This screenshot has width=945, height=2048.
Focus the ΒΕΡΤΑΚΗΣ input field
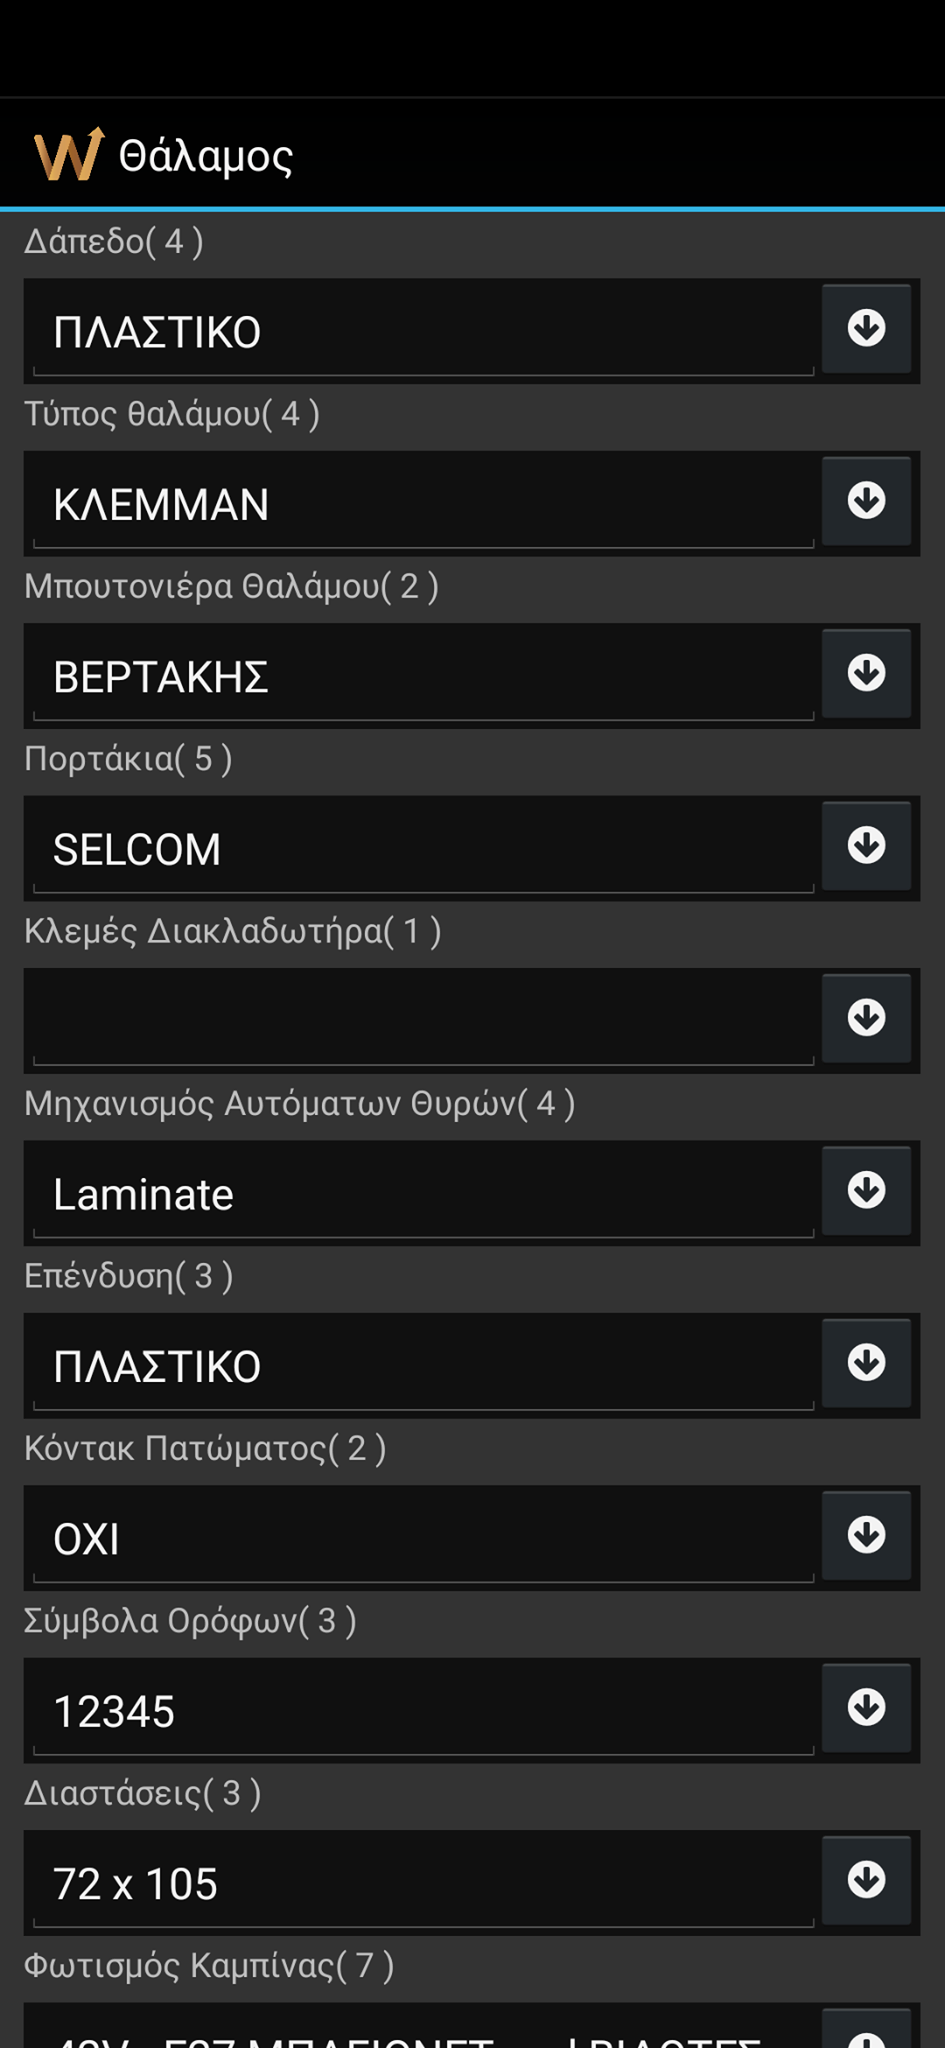click(422, 676)
